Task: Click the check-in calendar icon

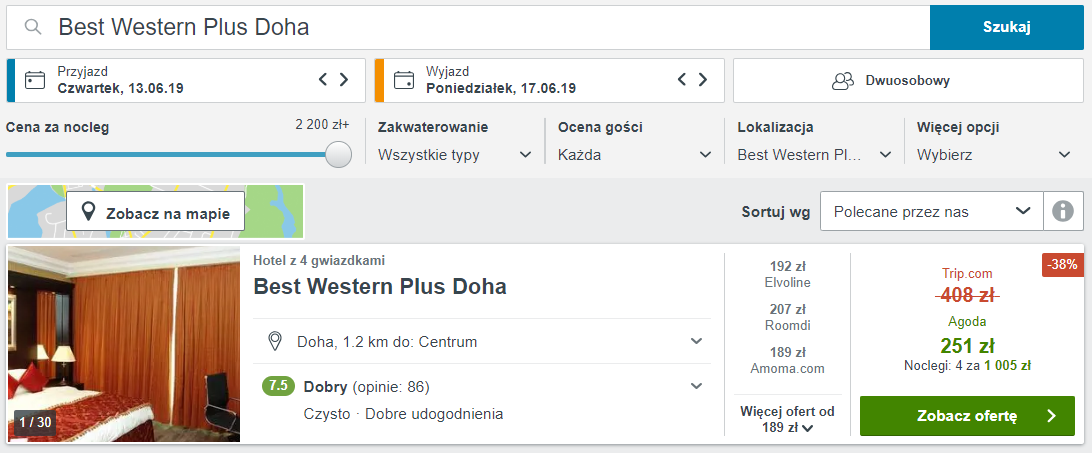Action: 34,80
